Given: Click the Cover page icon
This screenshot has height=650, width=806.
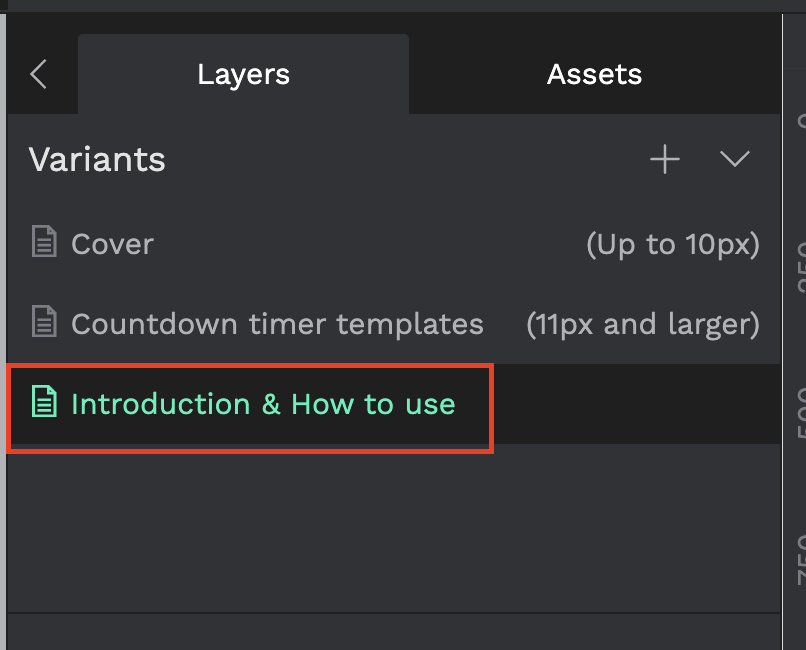Looking at the screenshot, I should tap(44, 242).
